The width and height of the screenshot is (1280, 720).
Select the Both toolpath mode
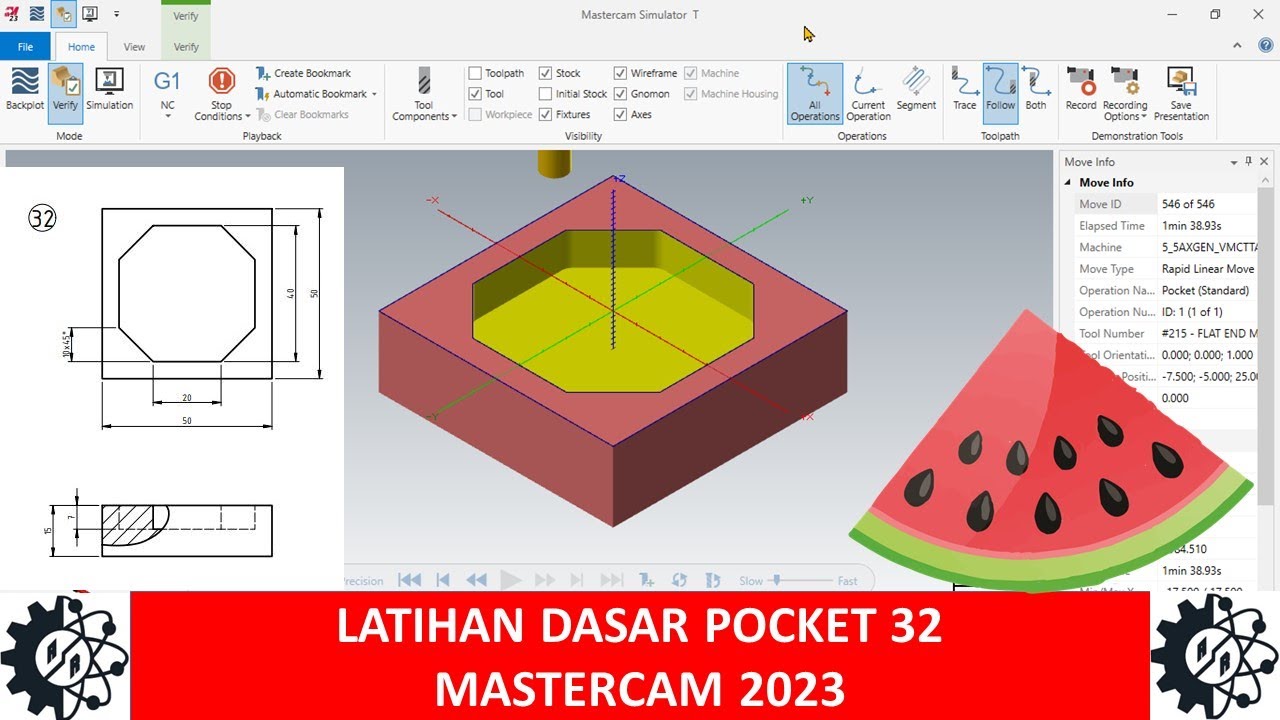(x=1036, y=90)
